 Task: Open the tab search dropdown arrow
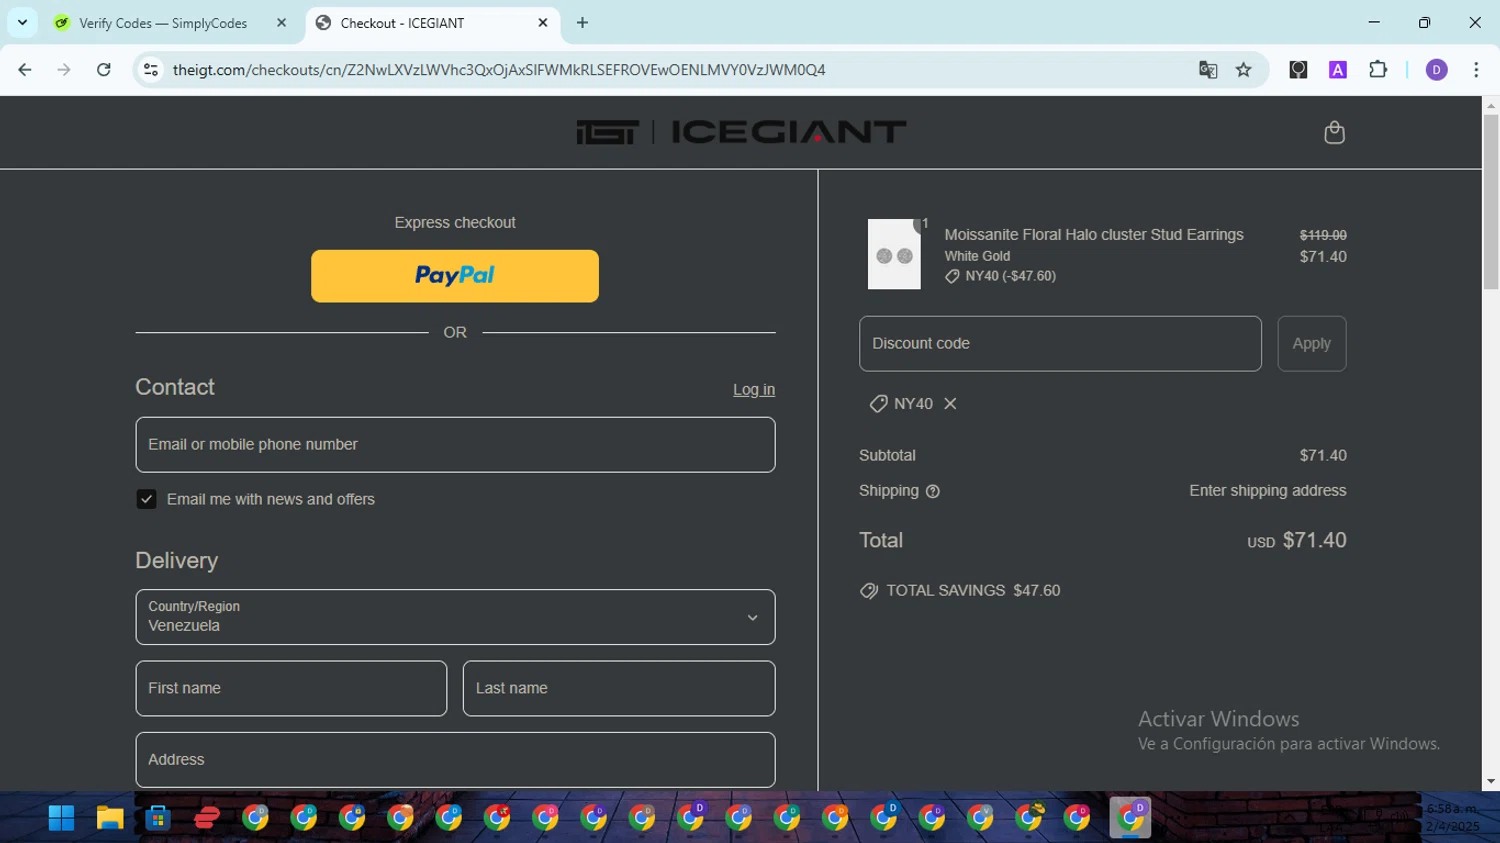click(22, 22)
